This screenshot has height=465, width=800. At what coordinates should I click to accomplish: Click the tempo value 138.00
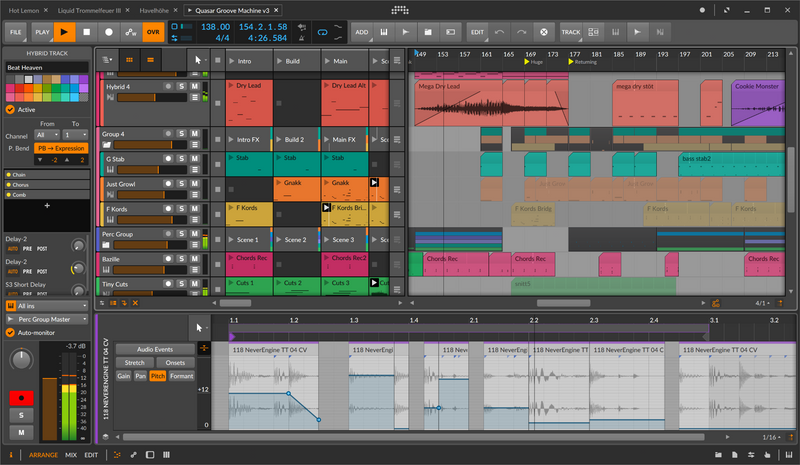click(215, 27)
